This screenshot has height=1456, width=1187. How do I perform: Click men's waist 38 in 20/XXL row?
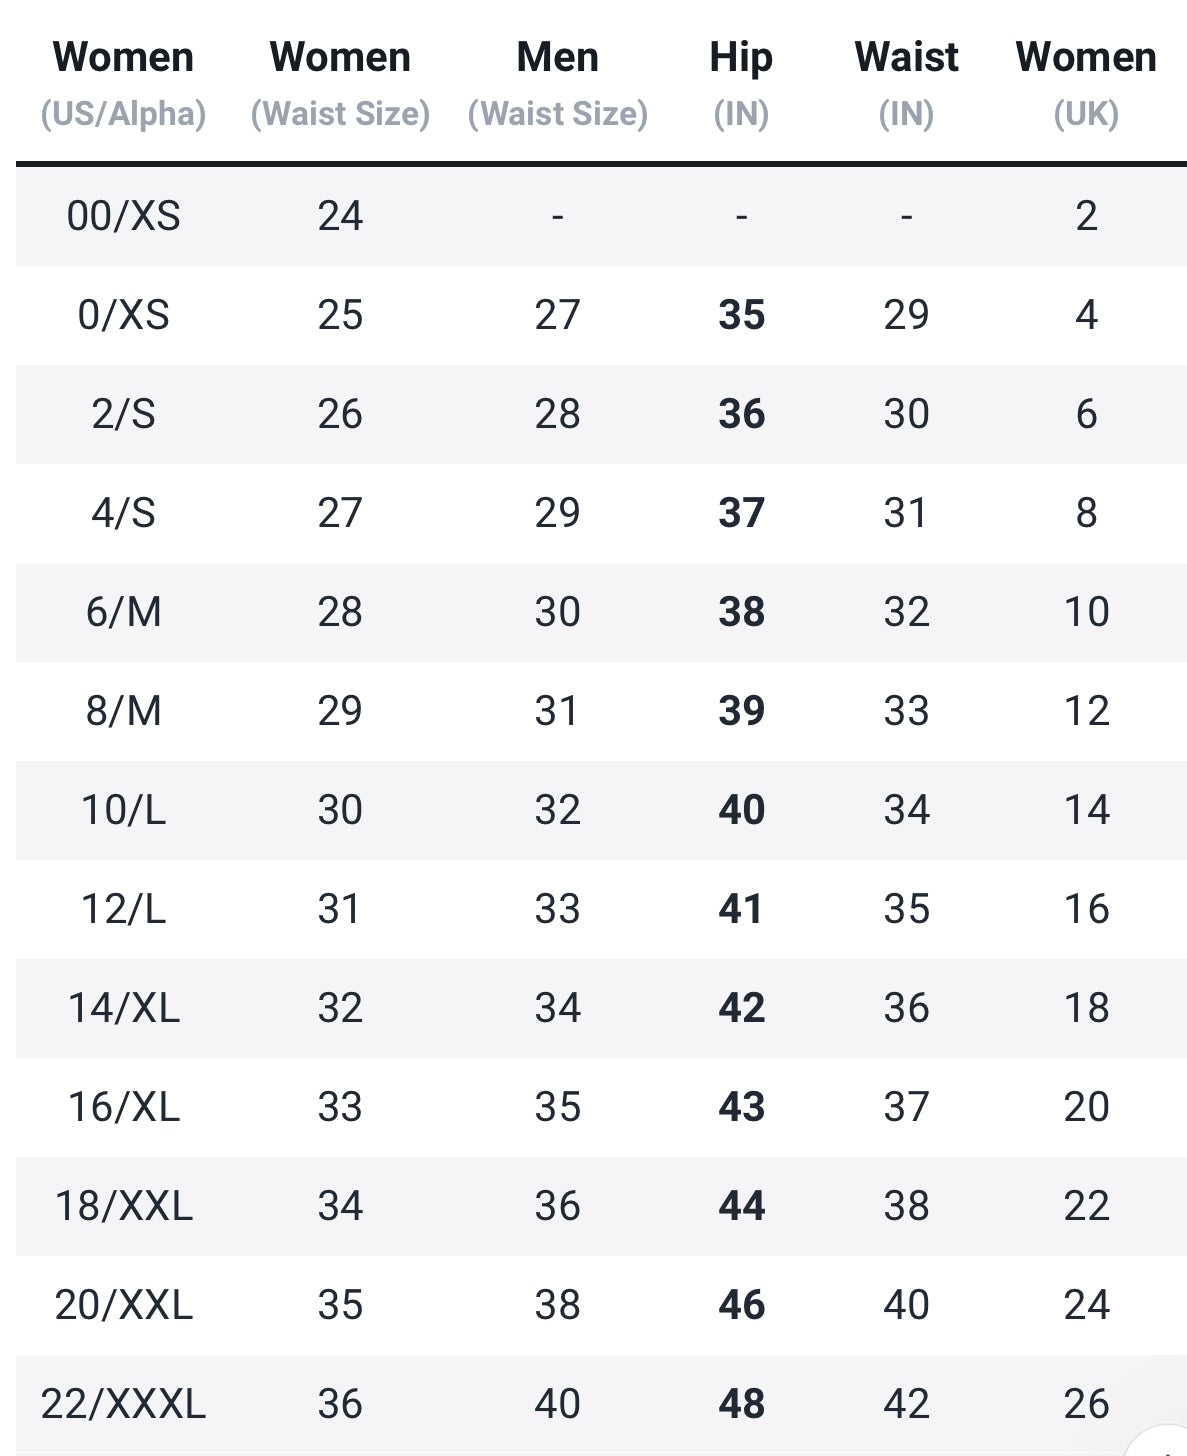pos(557,1305)
